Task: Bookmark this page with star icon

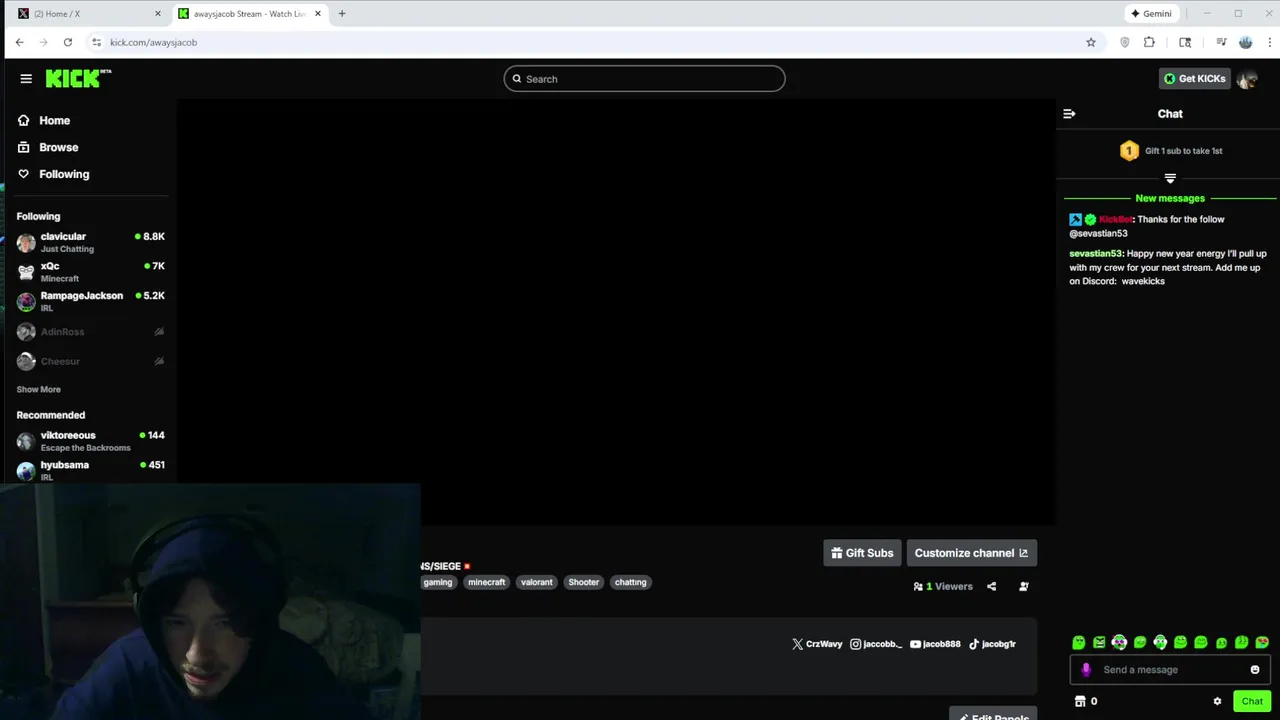Action: 1091,42
